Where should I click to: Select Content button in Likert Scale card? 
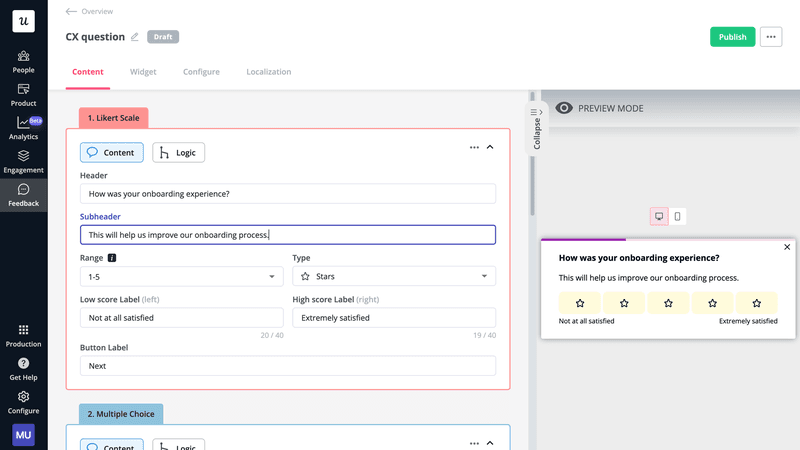(x=112, y=153)
